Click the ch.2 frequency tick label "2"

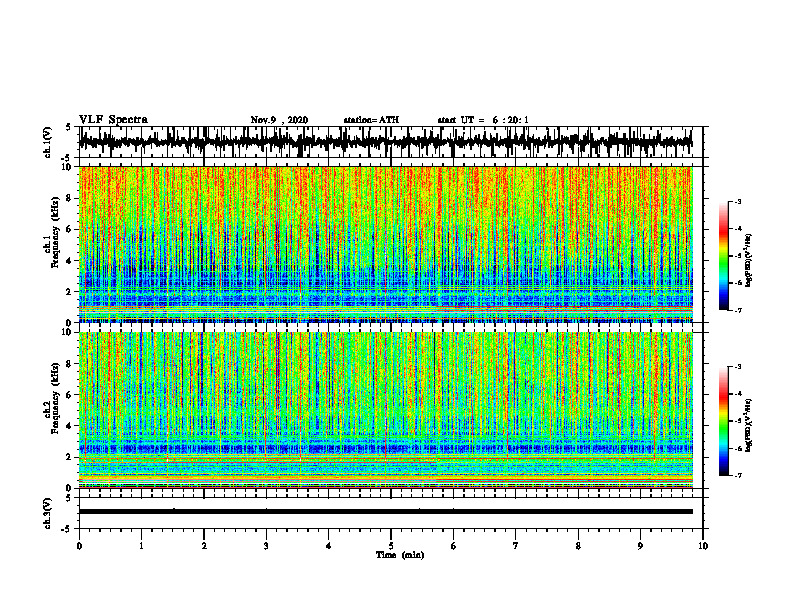70,457
